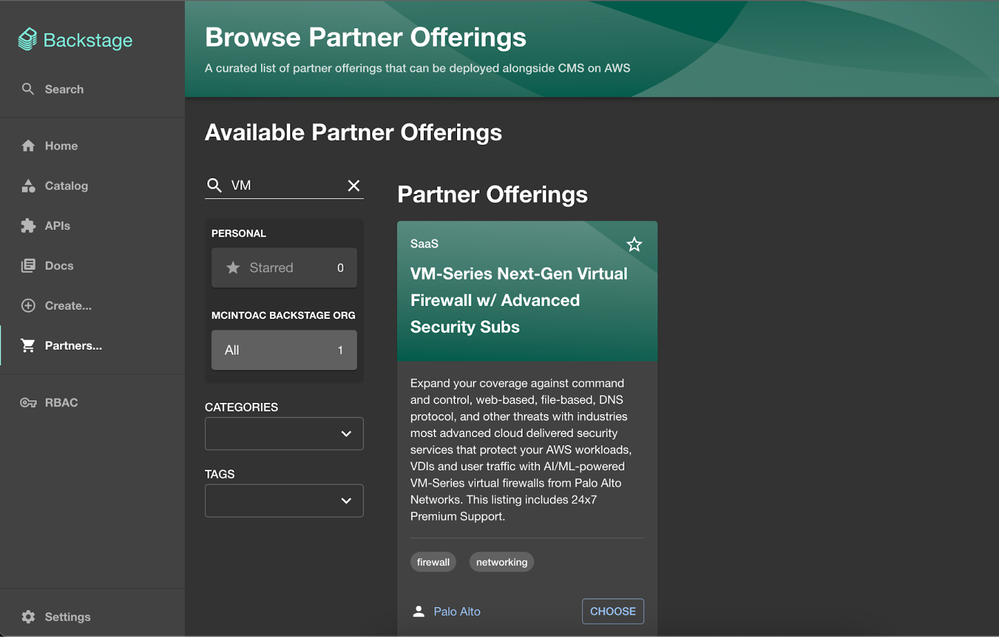The width and height of the screenshot is (999, 637).
Task: Go to Home in sidebar
Action: (92, 146)
